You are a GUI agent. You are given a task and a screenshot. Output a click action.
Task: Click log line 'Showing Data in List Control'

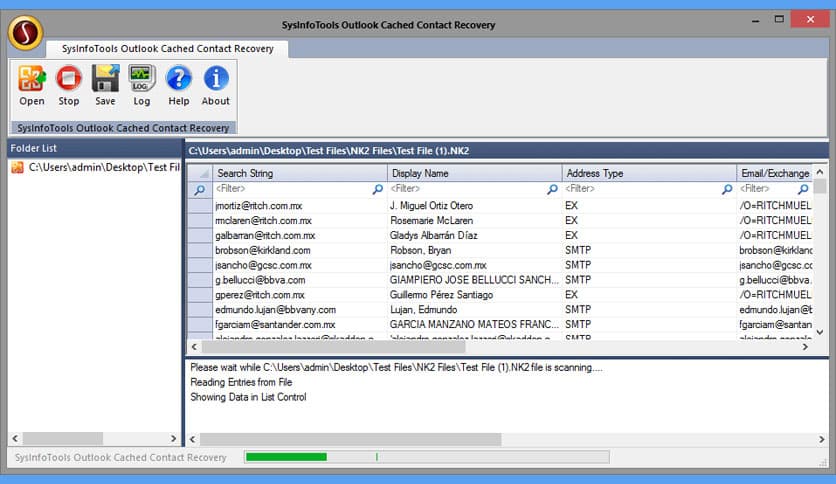click(x=248, y=397)
